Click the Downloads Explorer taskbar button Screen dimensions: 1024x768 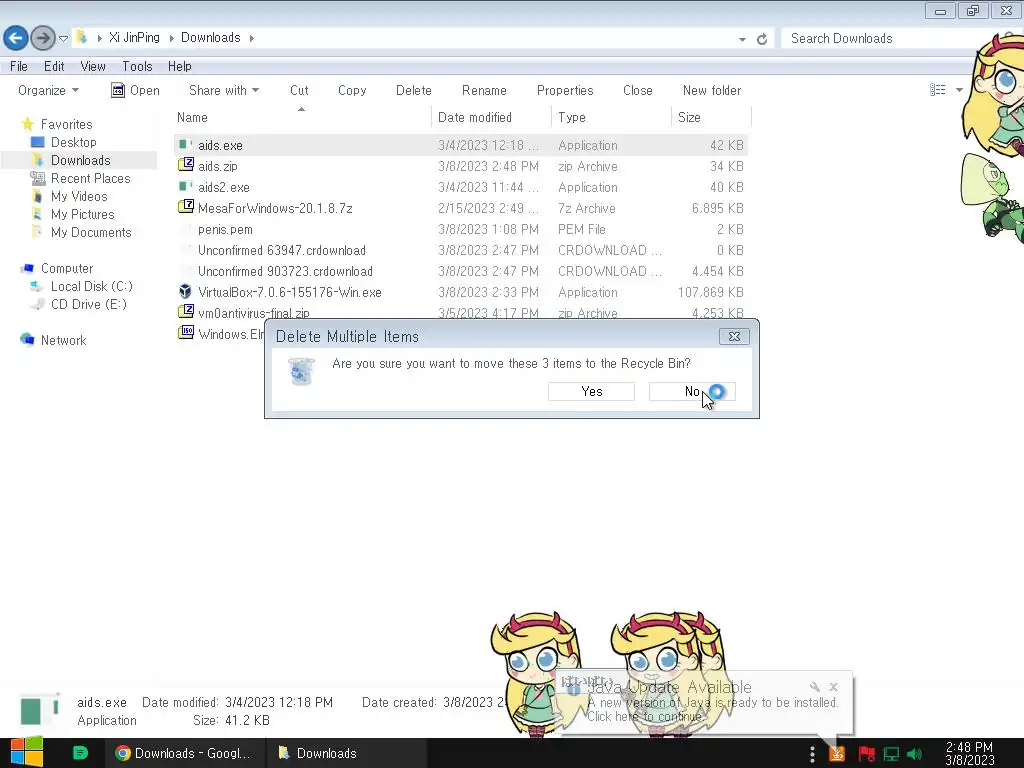[x=346, y=753]
